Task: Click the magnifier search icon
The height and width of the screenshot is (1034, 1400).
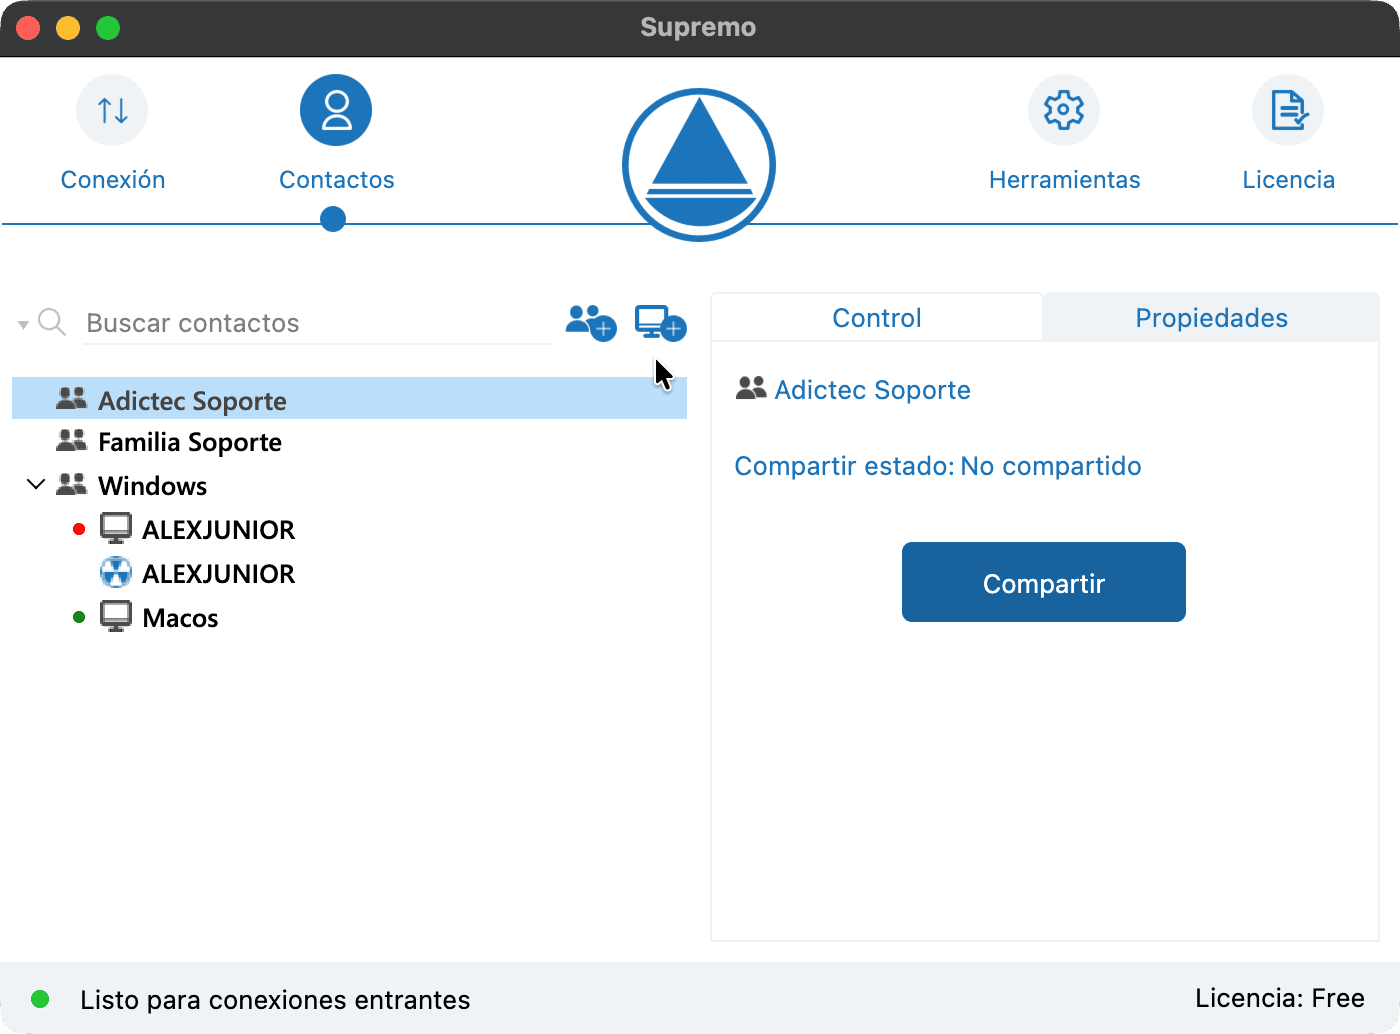Action: 52,322
